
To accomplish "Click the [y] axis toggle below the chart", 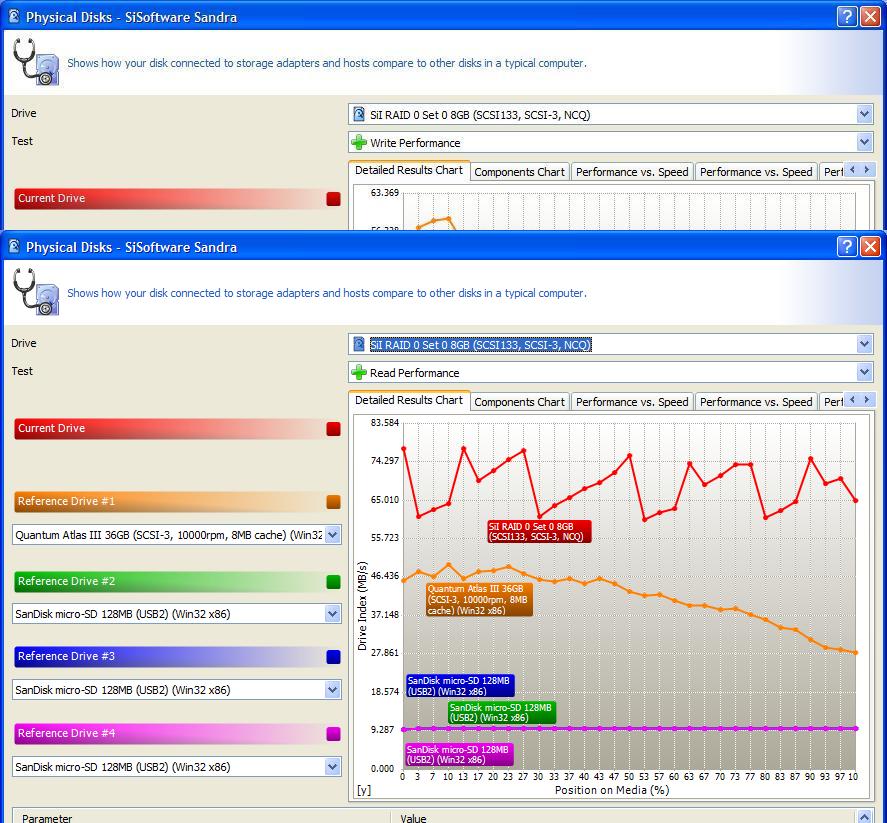I will point(364,790).
